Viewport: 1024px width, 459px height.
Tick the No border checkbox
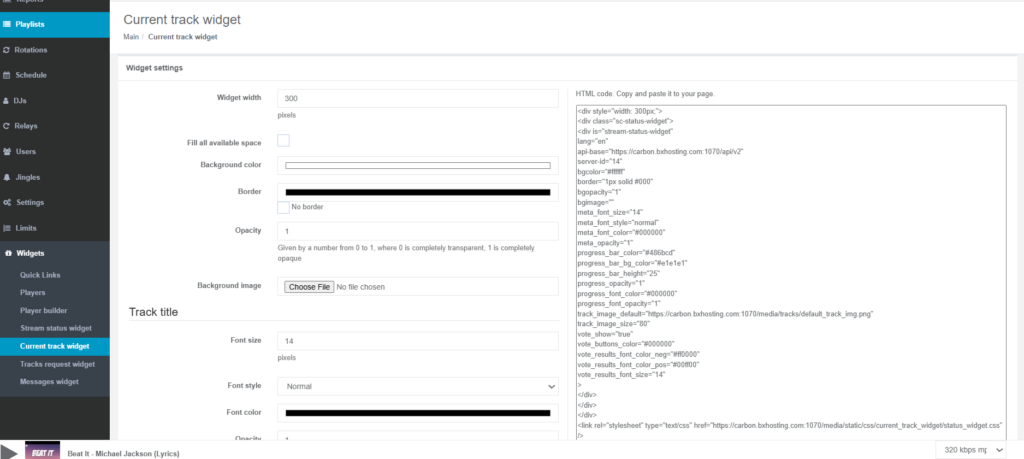[x=283, y=207]
